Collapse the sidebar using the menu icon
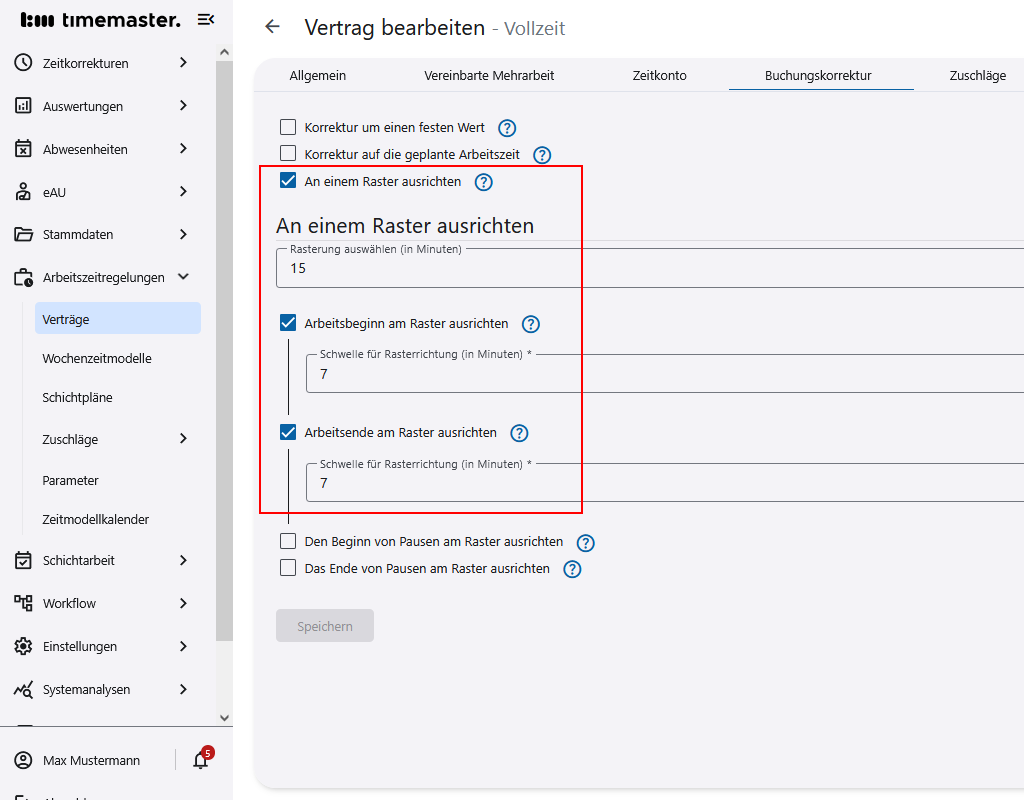 click(206, 19)
